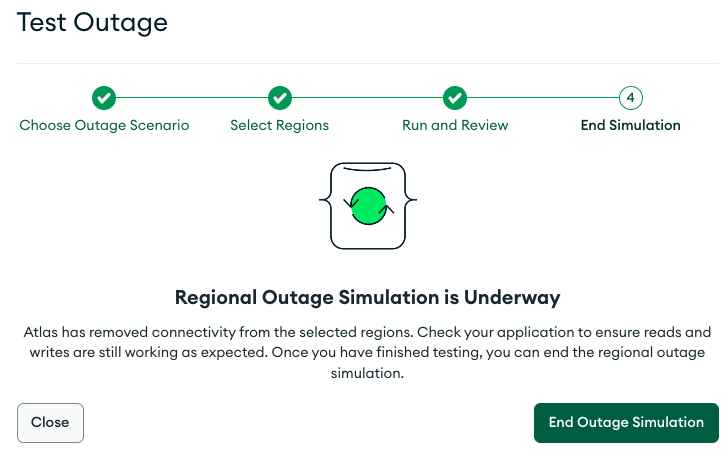Click the Select Regions step checkmark
728x458 pixels.
click(x=280, y=98)
